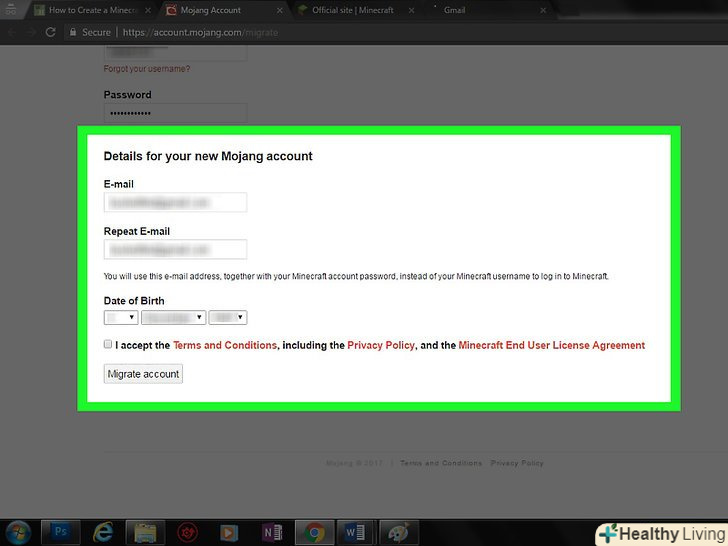Viewport: 728px width, 546px height.
Task: Open the Paint palette taskbar icon
Action: click(399, 532)
